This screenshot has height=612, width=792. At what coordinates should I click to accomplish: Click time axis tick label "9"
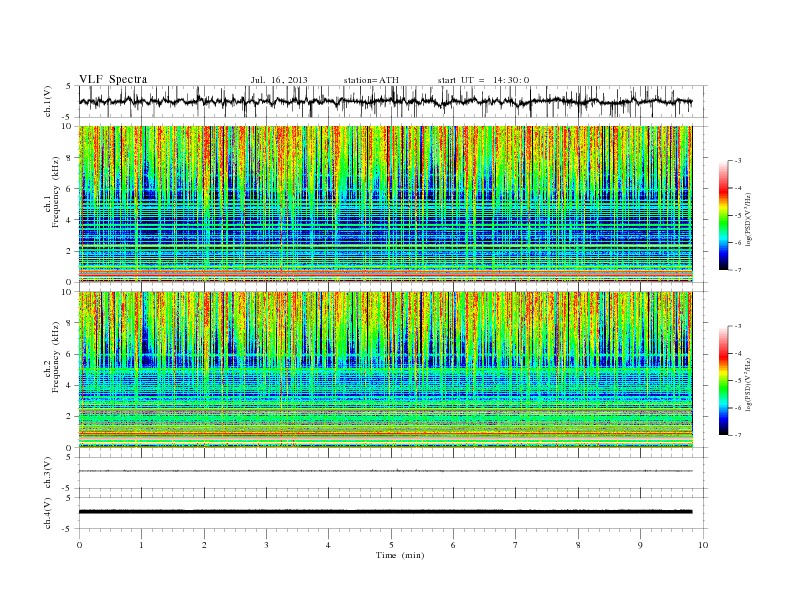tap(640, 545)
